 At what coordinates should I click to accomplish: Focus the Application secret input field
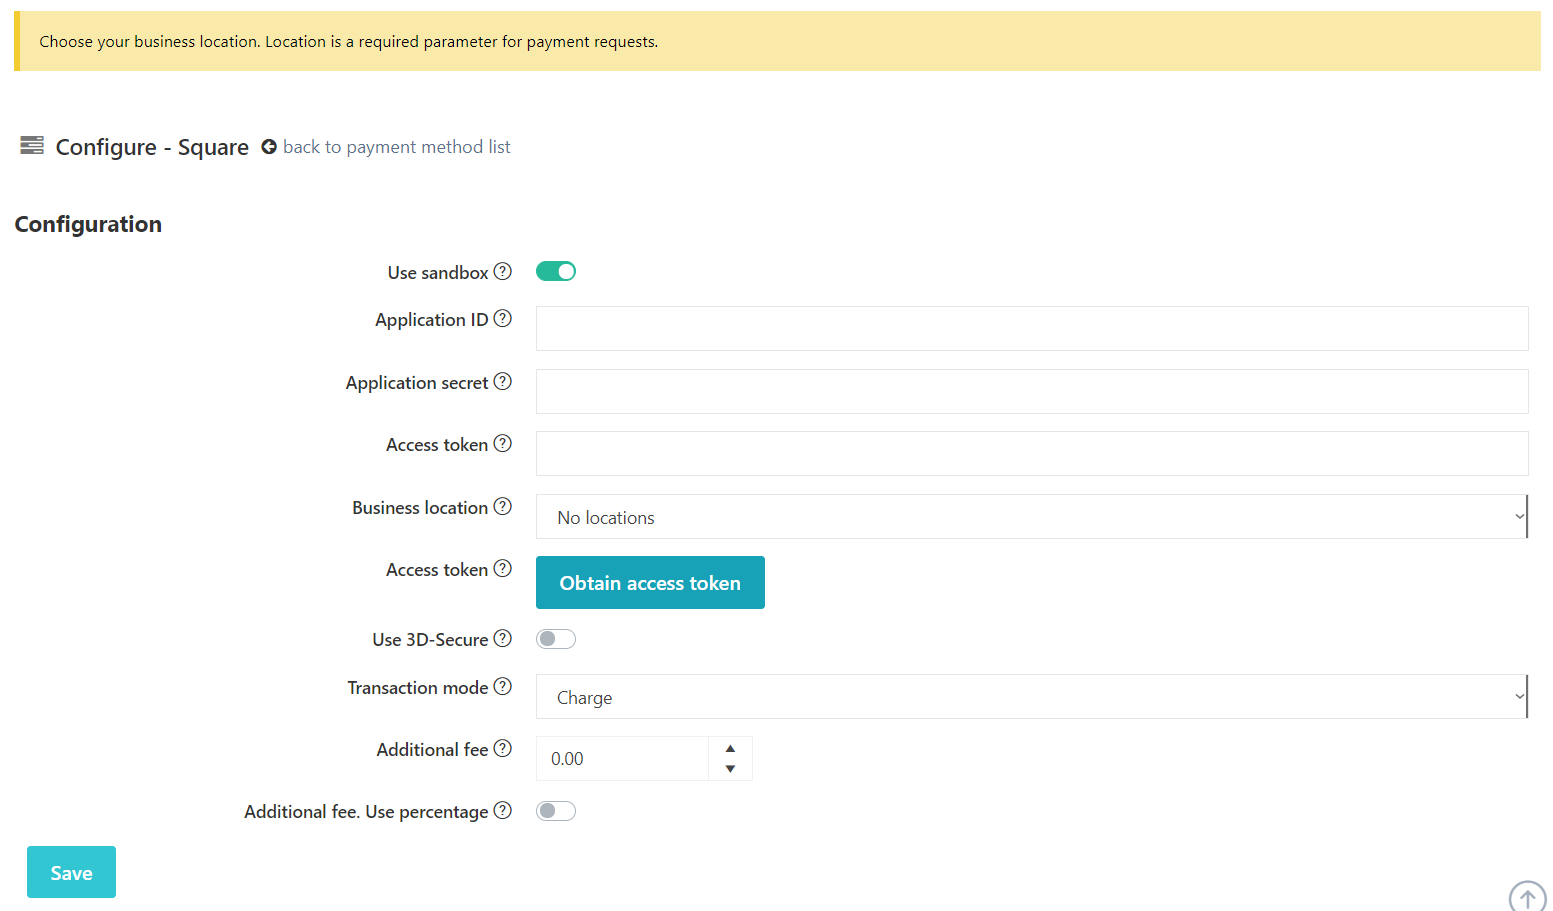coord(1032,391)
